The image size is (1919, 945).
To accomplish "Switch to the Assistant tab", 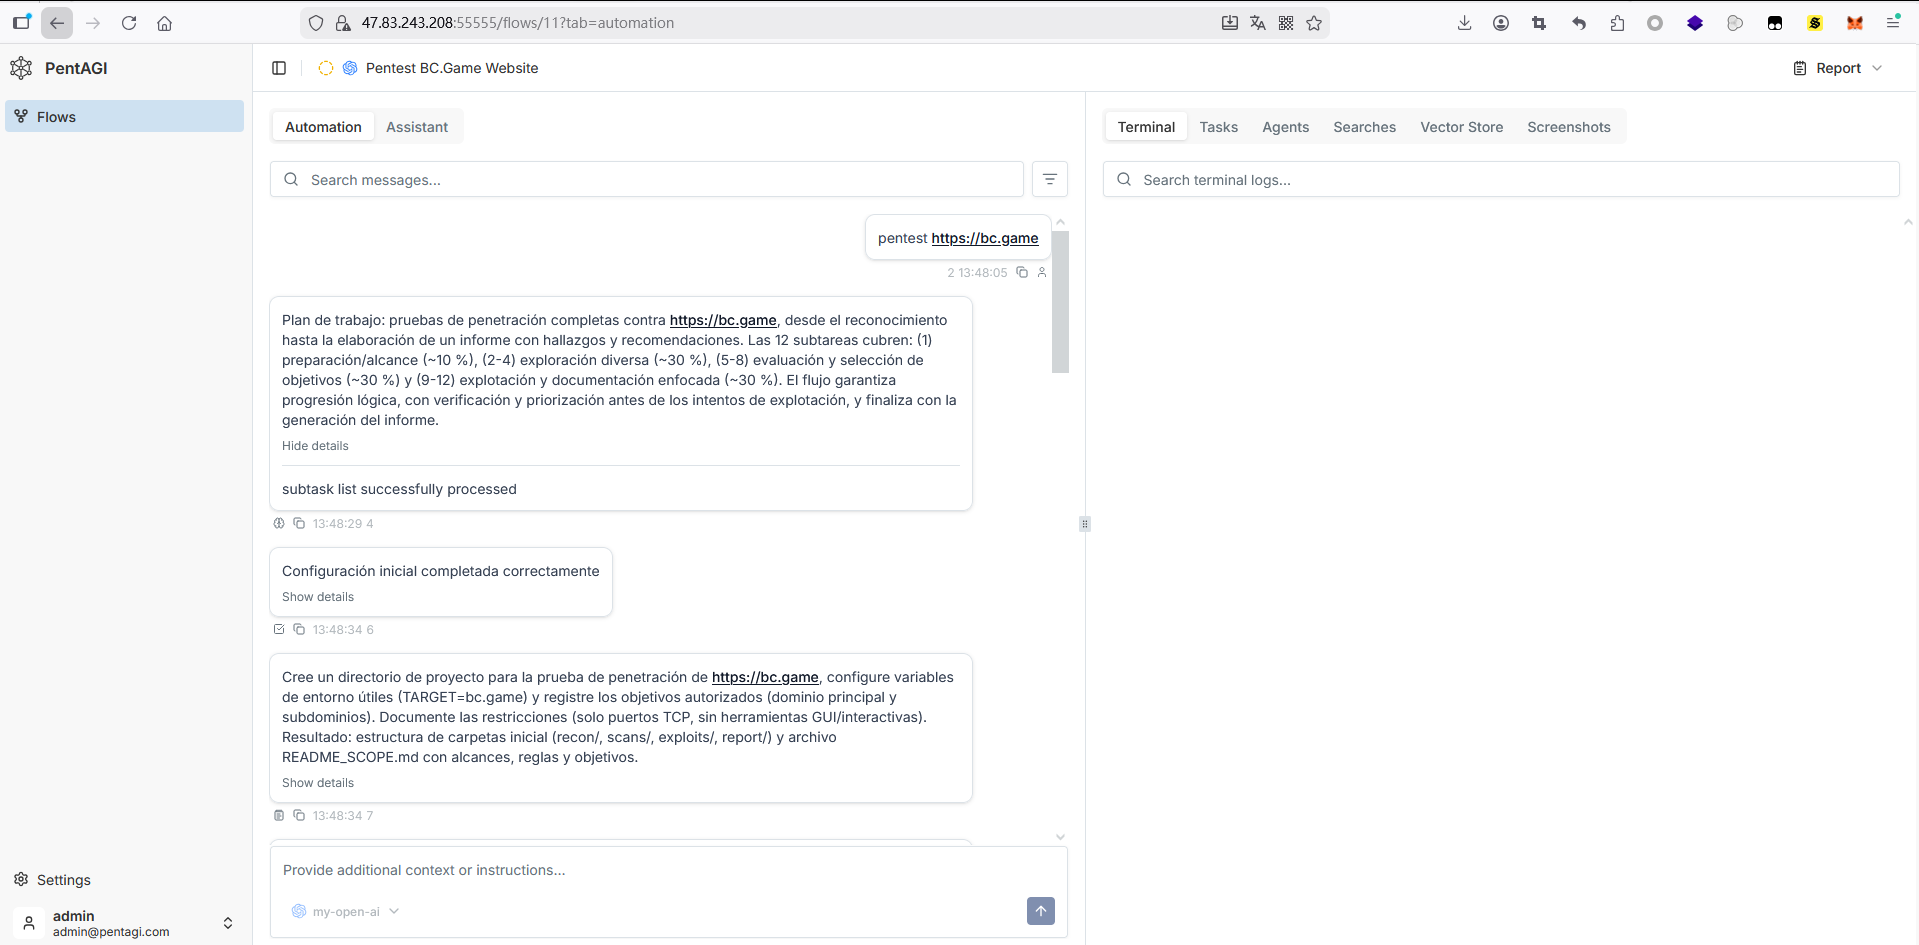I will click(x=416, y=127).
